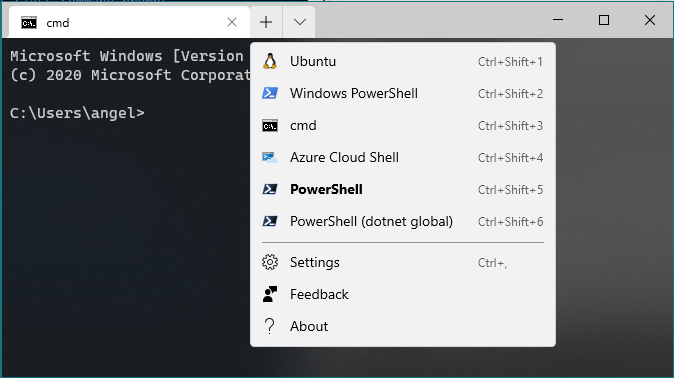
Task: Click the Ubuntu penguin icon
Action: point(270,61)
